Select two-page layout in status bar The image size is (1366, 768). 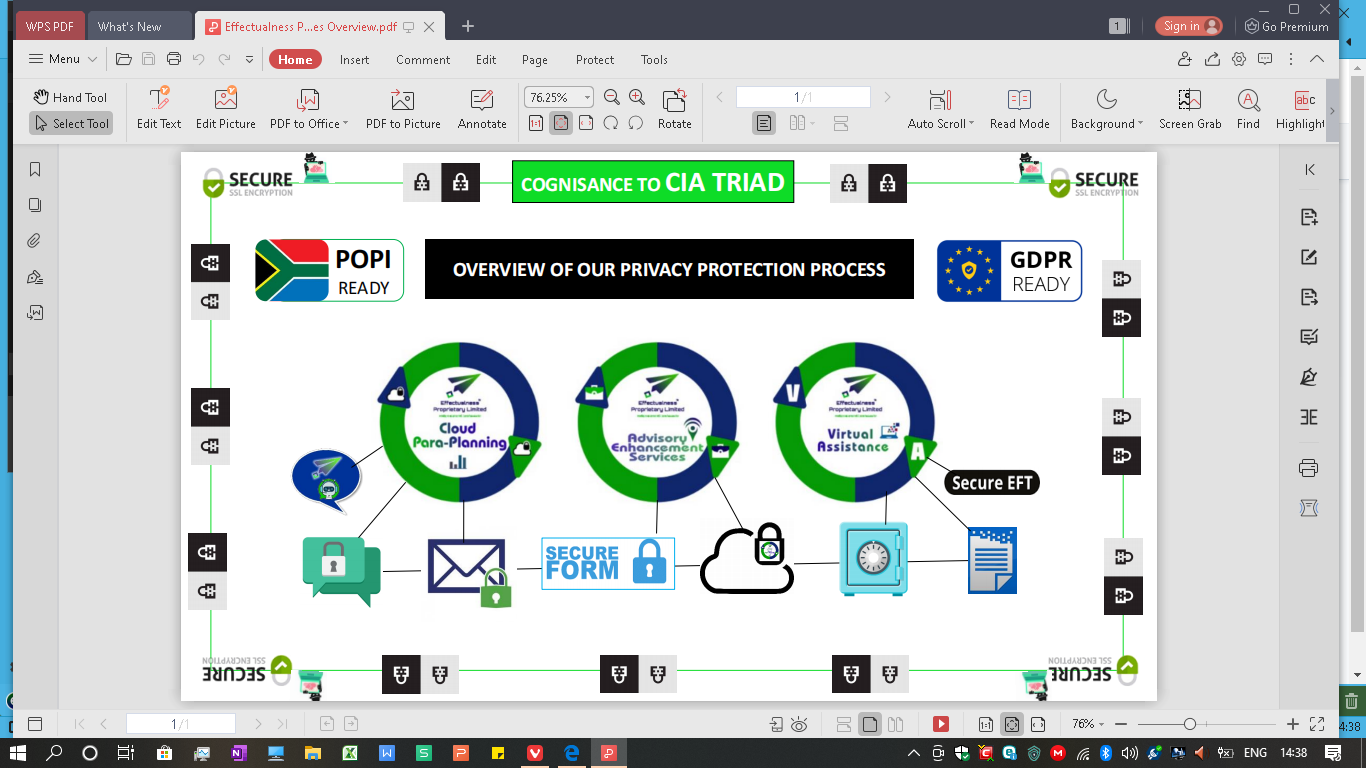point(896,724)
